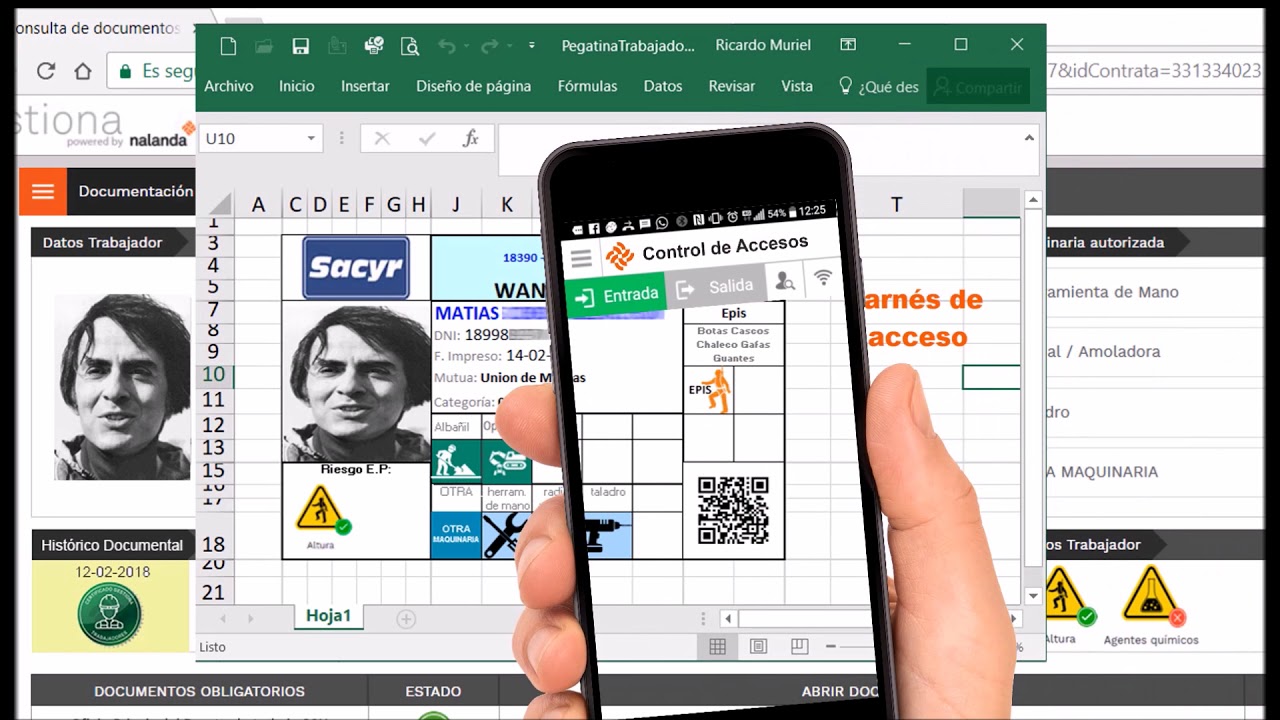Undo the last action in Excel

tap(446, 46)
